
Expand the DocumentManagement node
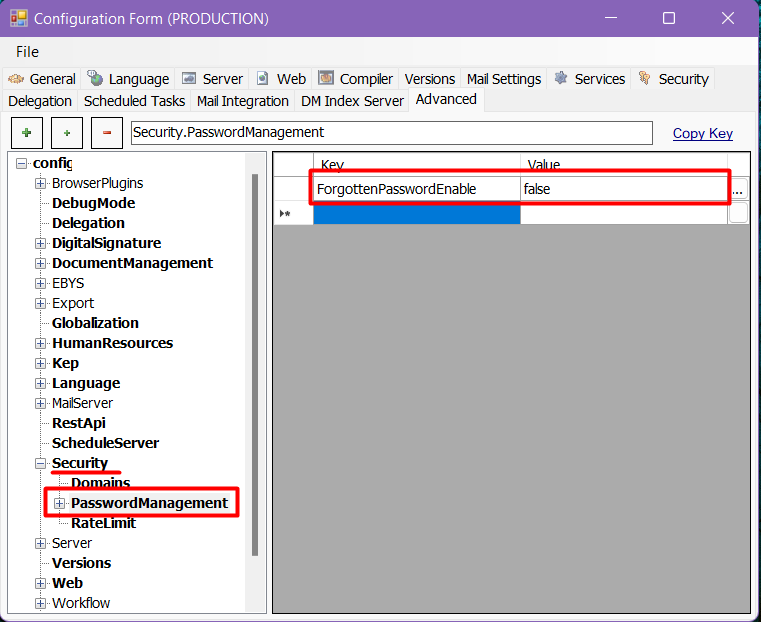pyautogui.click(x=41, y=263)
